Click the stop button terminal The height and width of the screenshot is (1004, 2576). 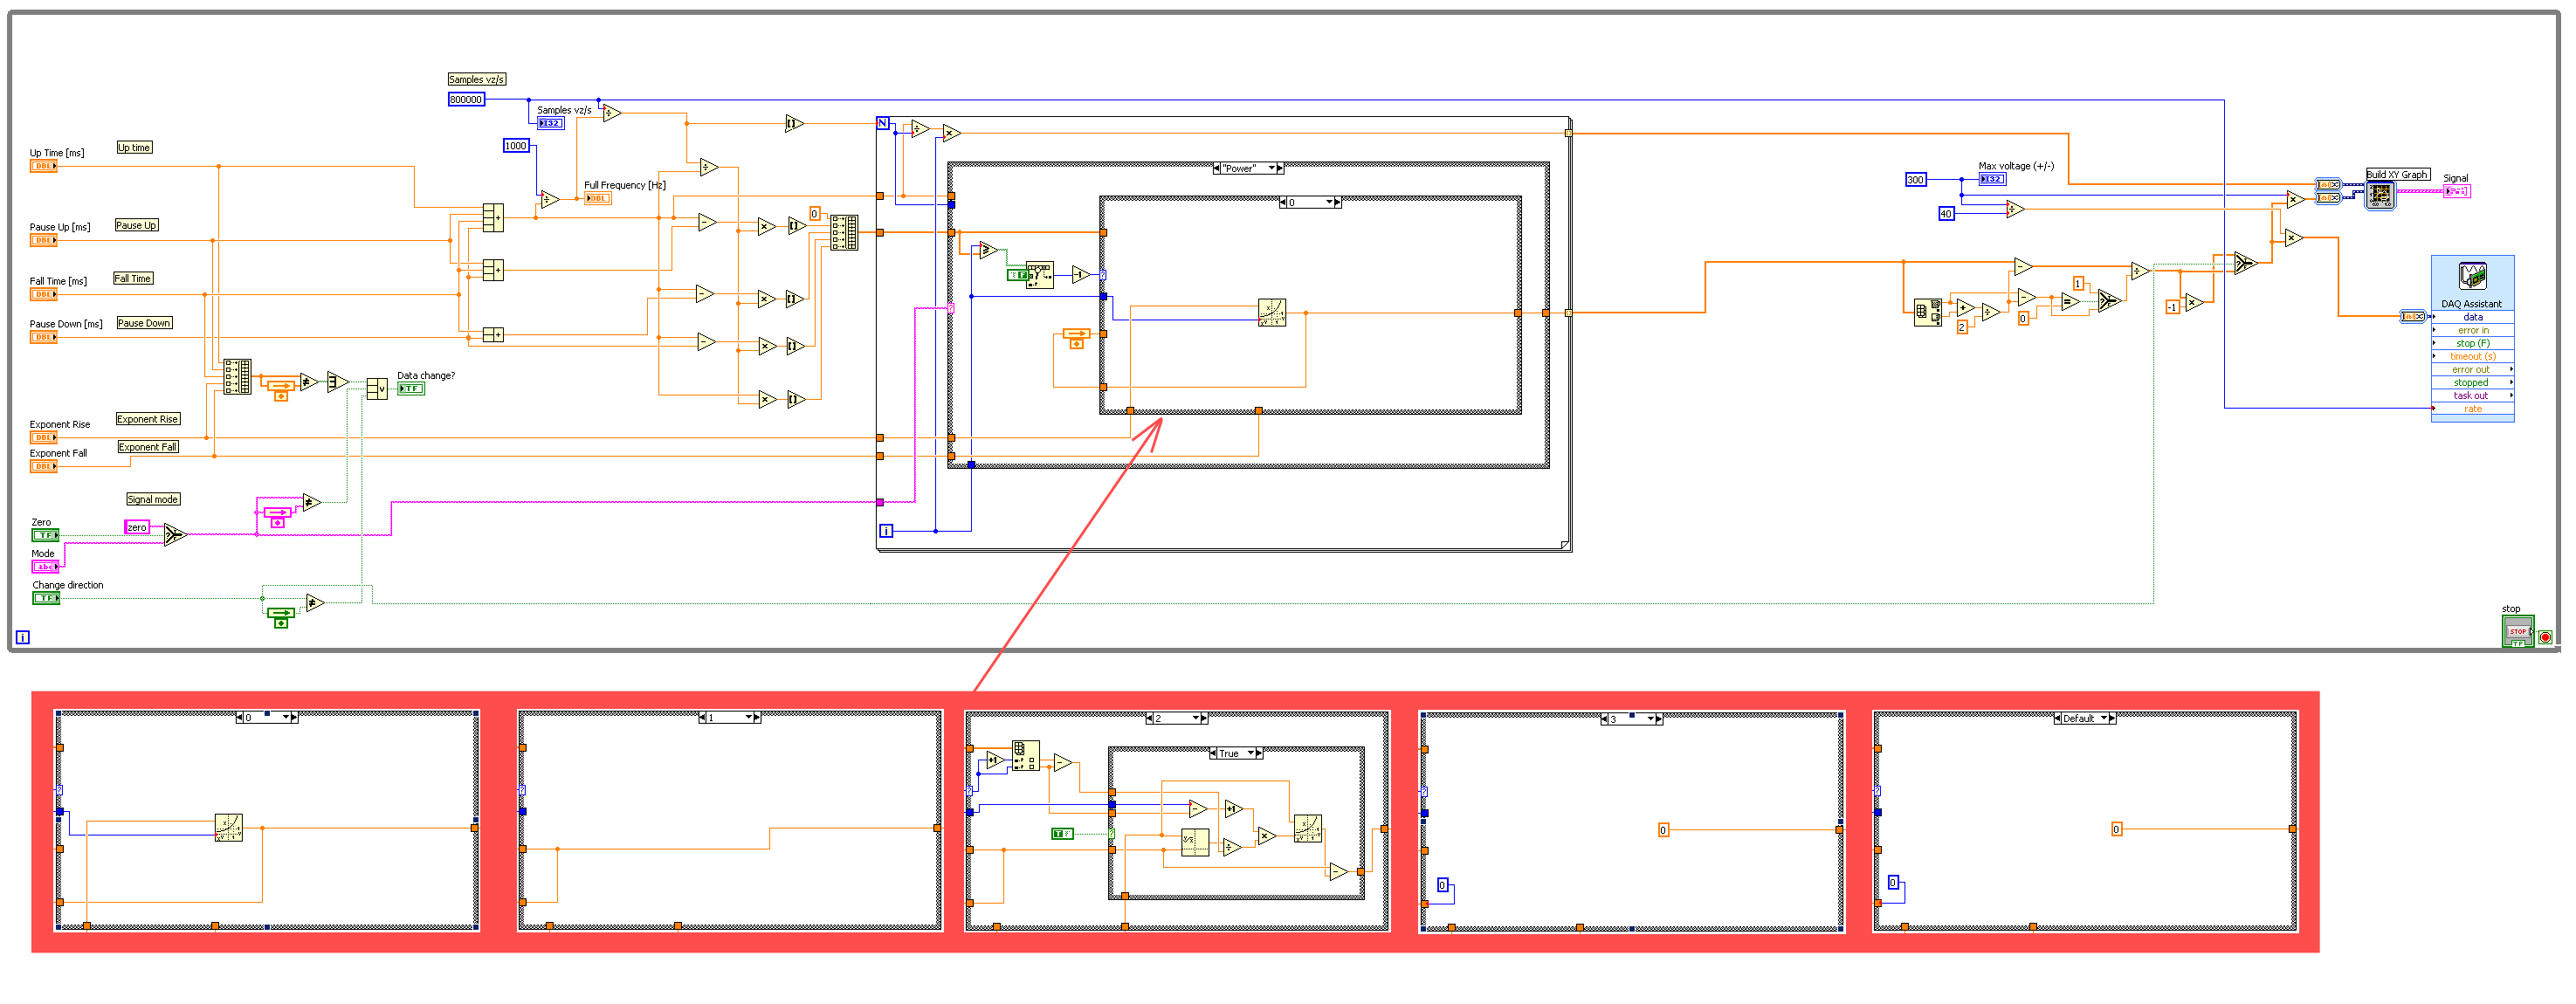[x=2518, y=631]
